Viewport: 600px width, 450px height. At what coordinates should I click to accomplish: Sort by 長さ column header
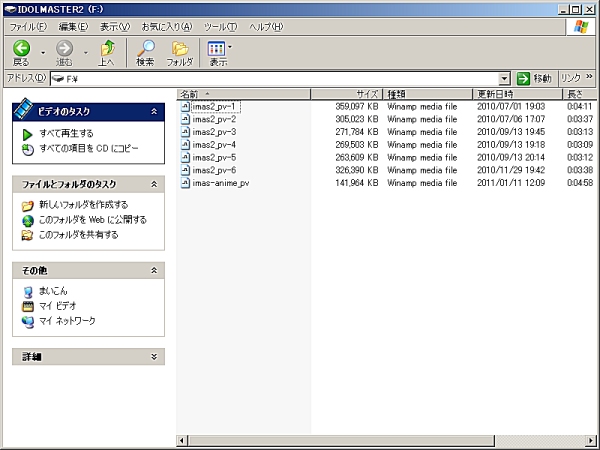tap(579, 94)
